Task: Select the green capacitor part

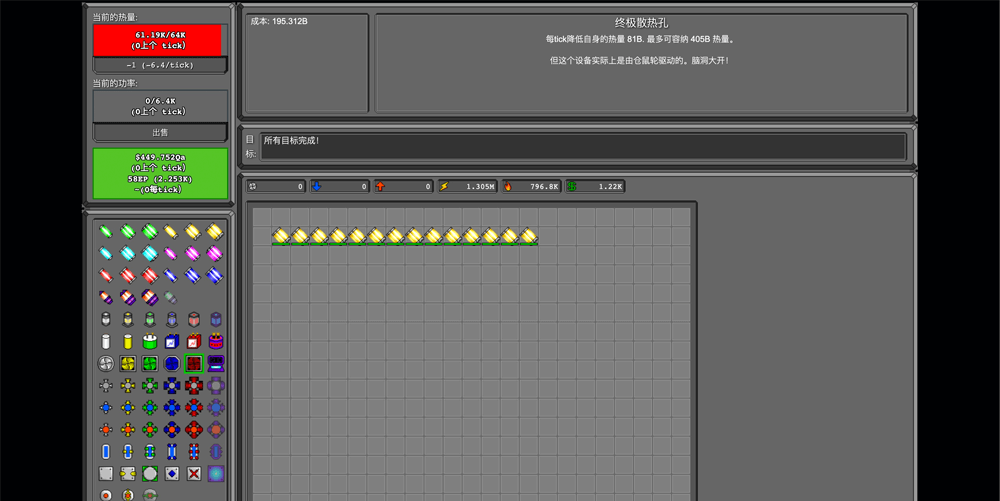Action: (x=150, y=342)
